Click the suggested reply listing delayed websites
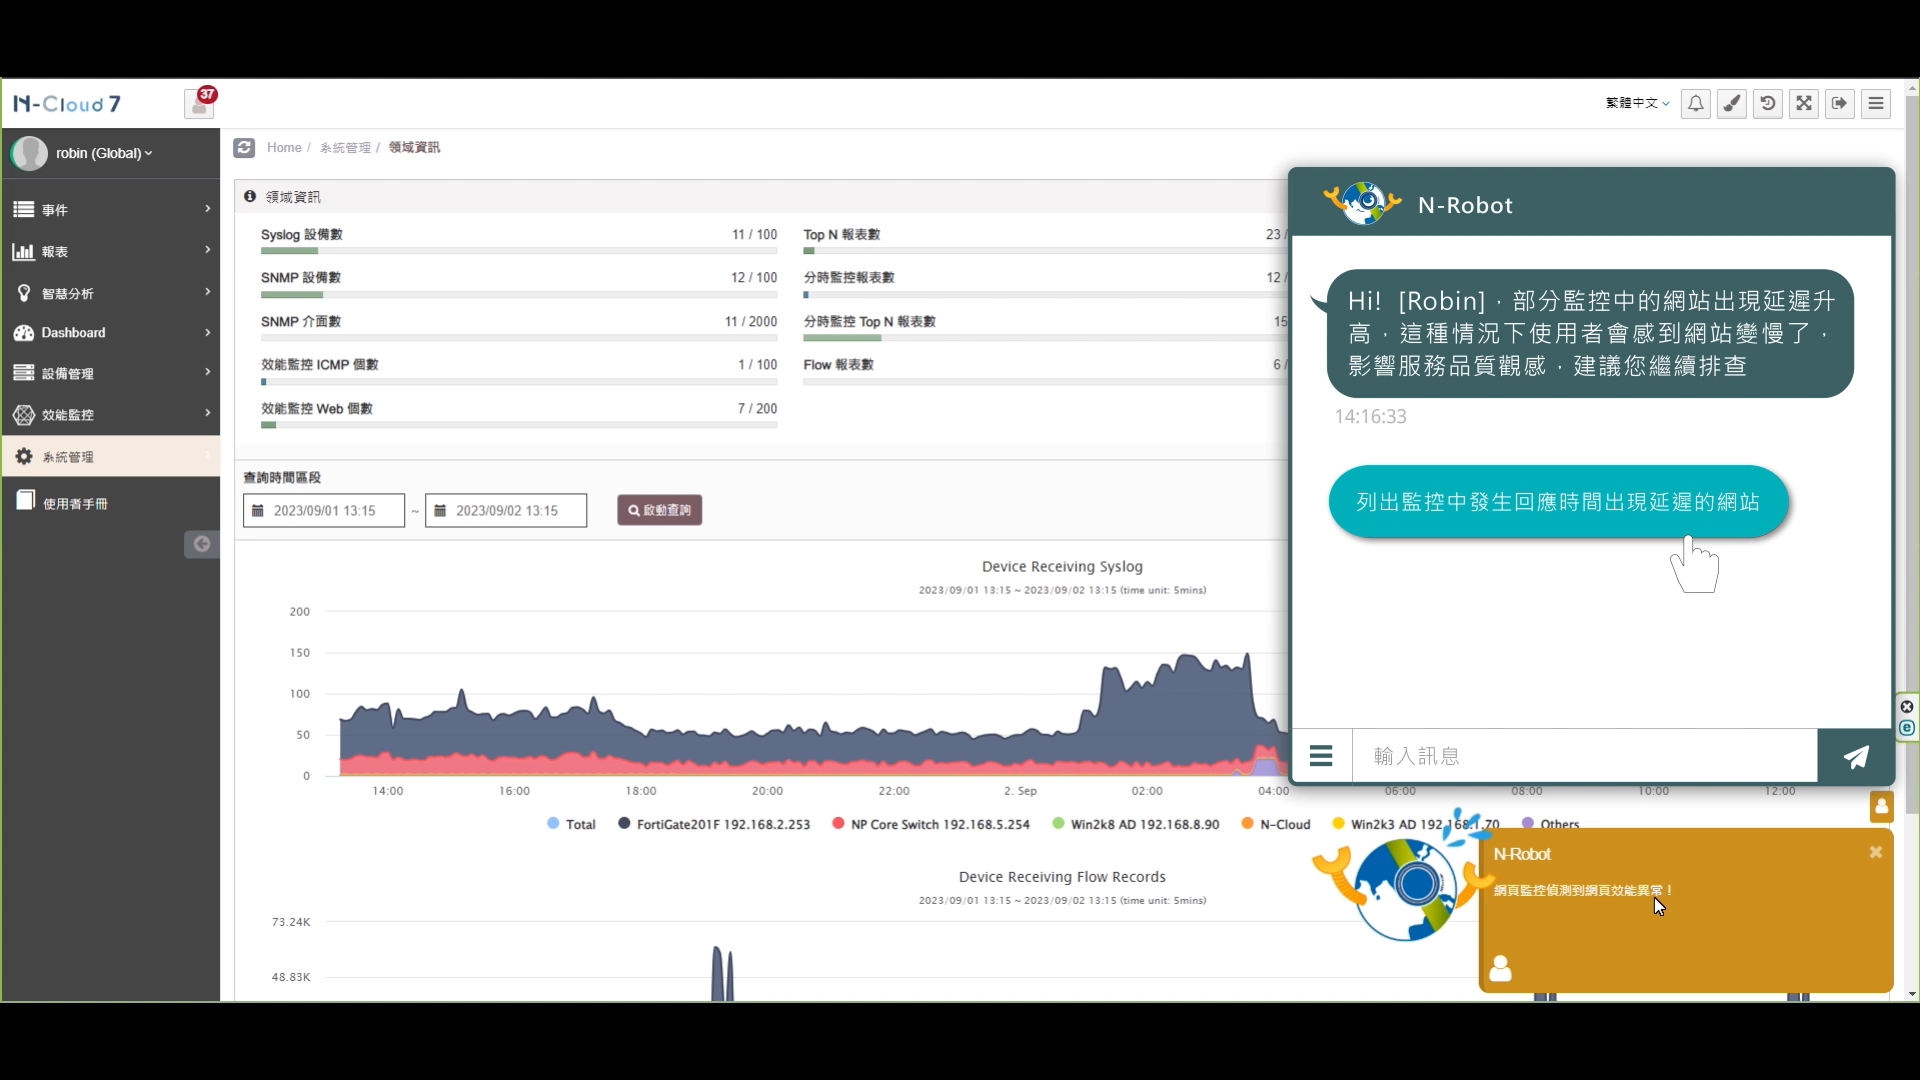The height and width of the screenshot is (1080, 1920). pos(1557,502)
